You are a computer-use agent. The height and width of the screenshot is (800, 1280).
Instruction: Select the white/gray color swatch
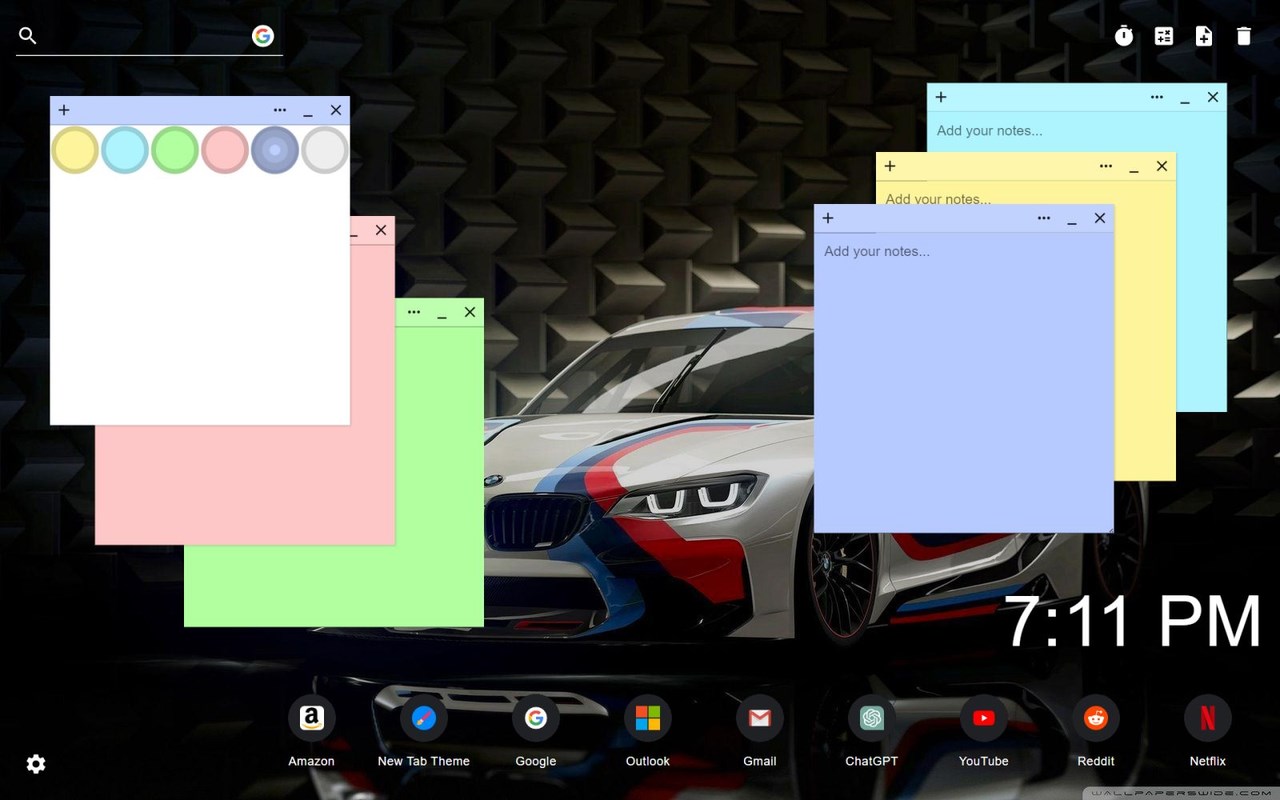pos(325,150)
